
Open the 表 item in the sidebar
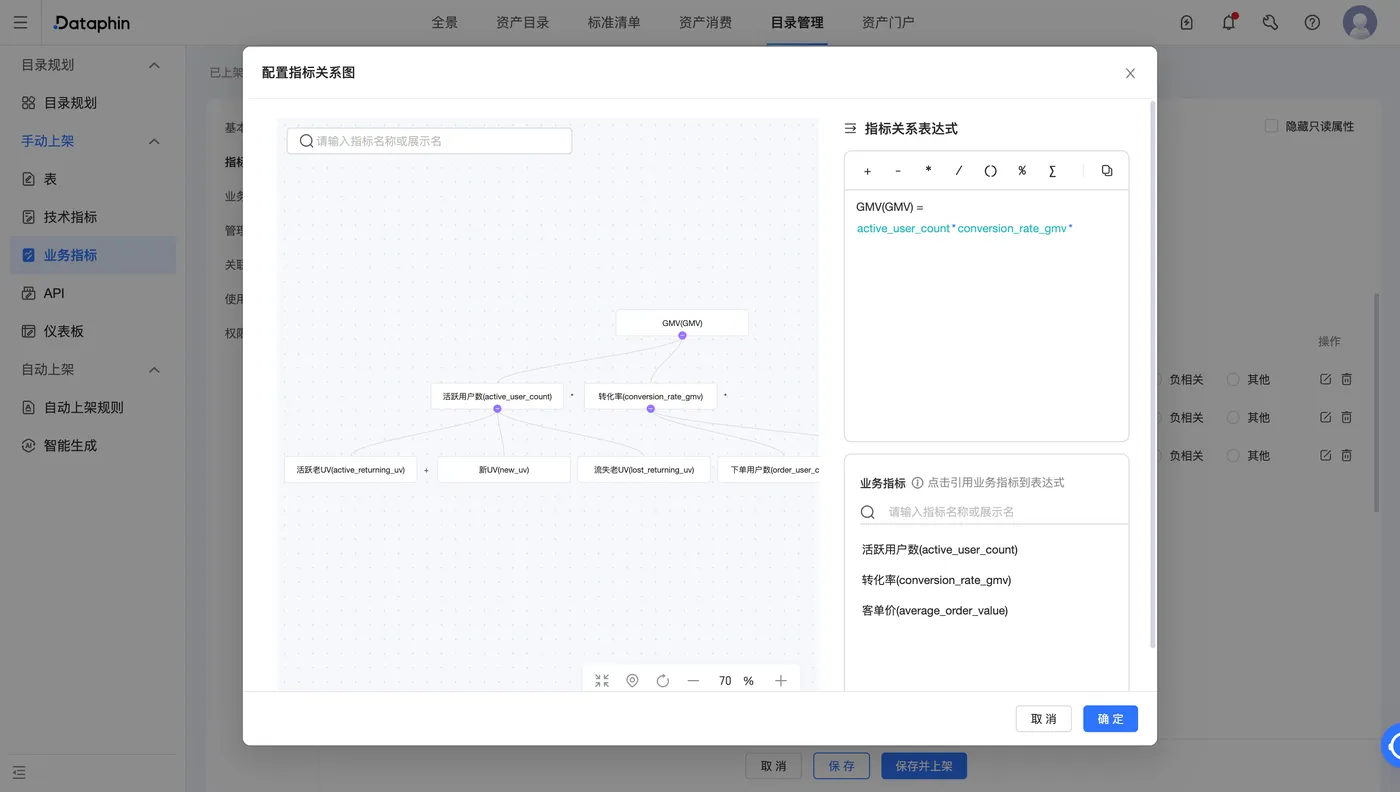pos(93,179)
